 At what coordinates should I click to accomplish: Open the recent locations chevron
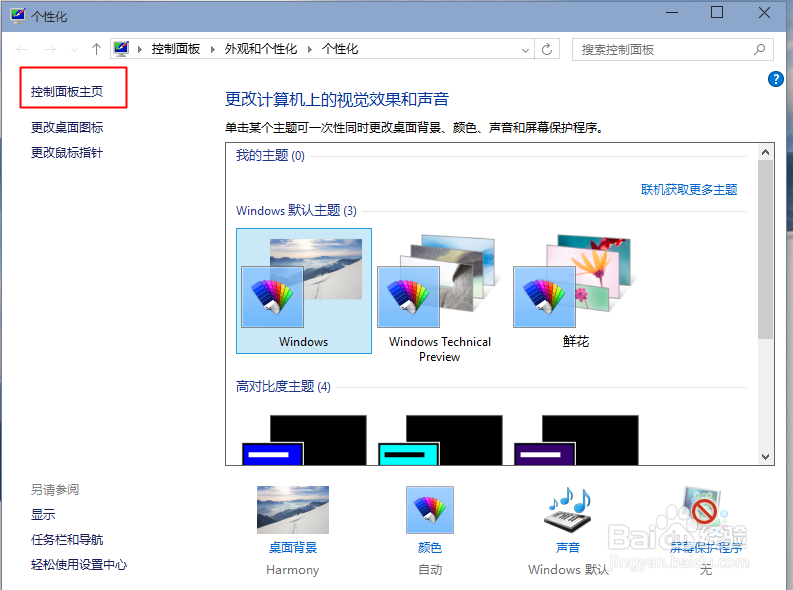(74, 50)
